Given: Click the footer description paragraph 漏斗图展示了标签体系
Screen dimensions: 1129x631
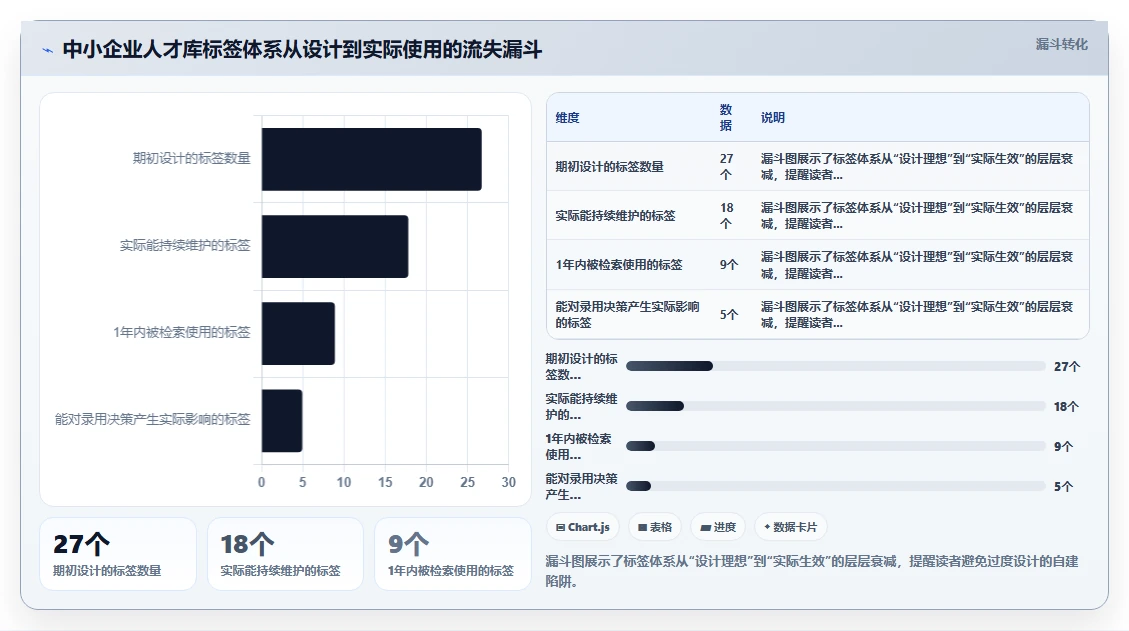Looking at the screenshot, I should (x=811, y=571).
